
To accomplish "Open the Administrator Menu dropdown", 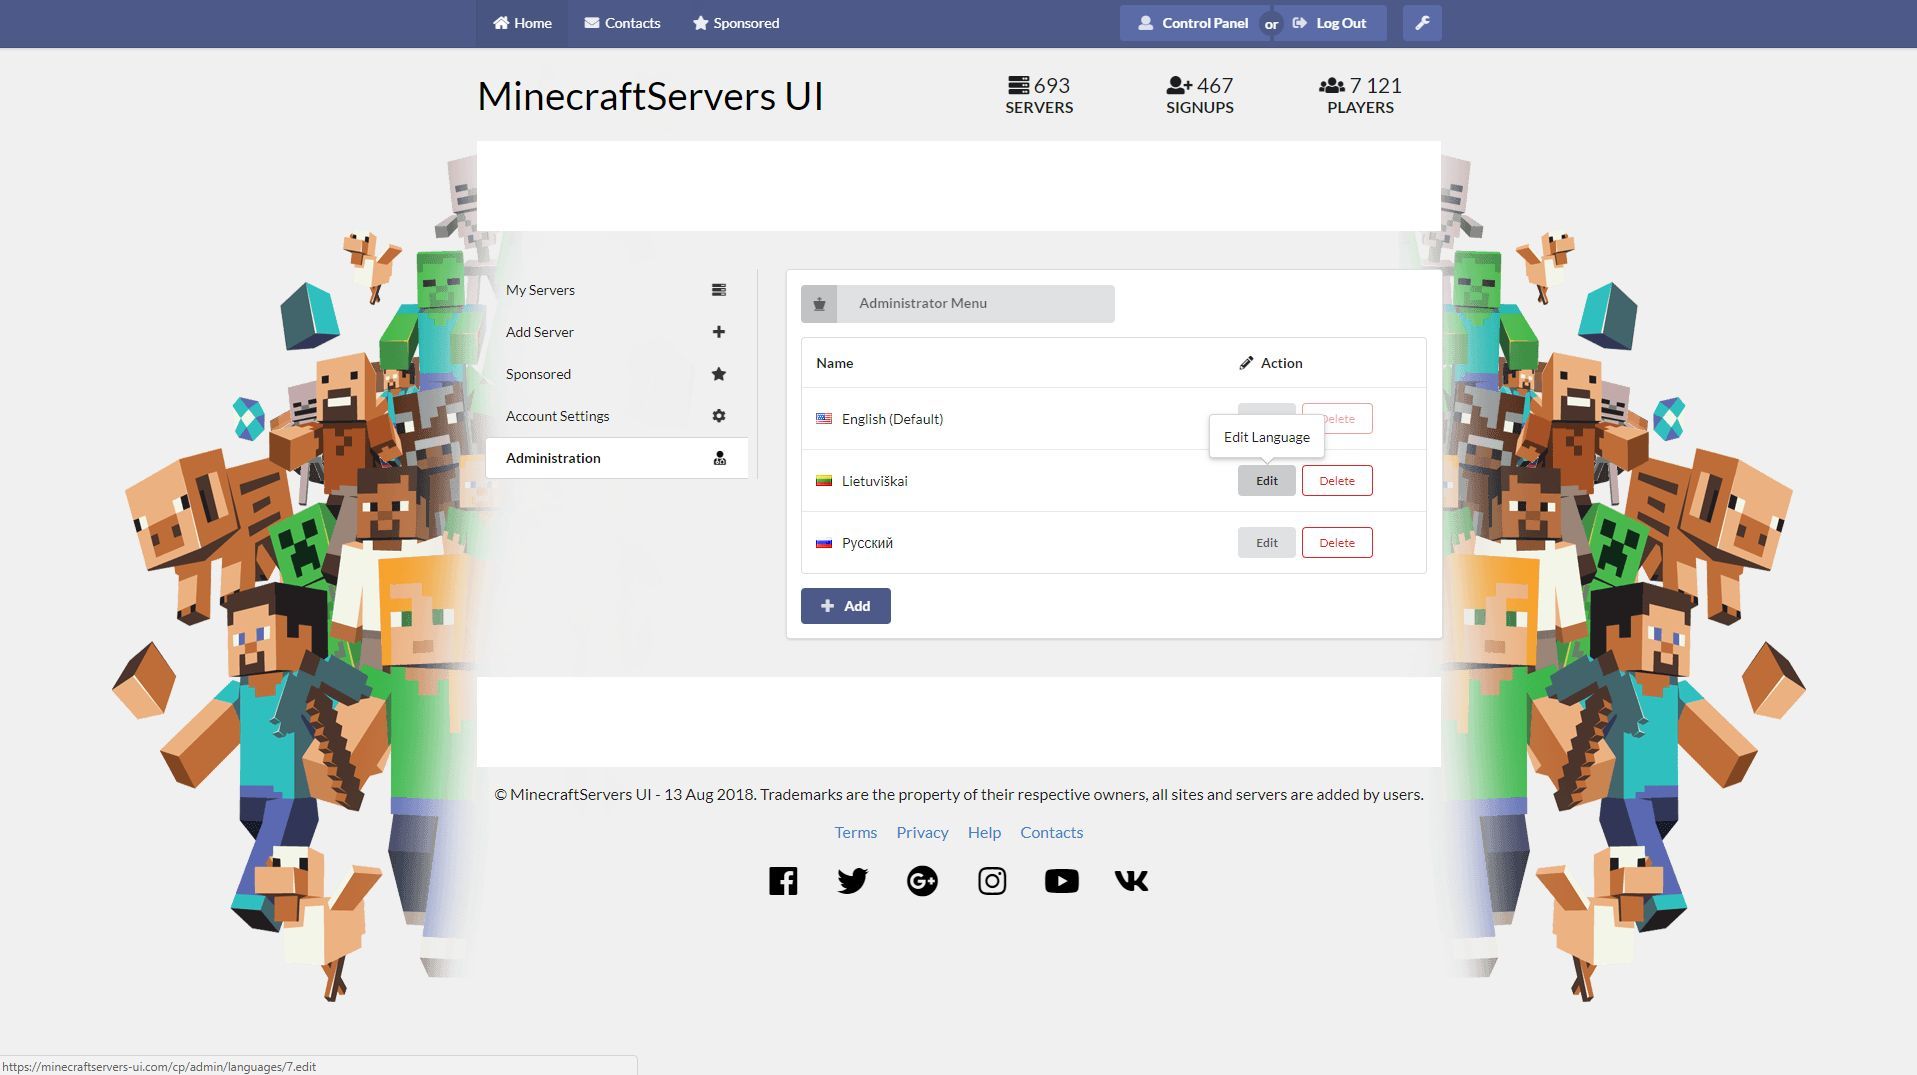I will pos(958,304).
